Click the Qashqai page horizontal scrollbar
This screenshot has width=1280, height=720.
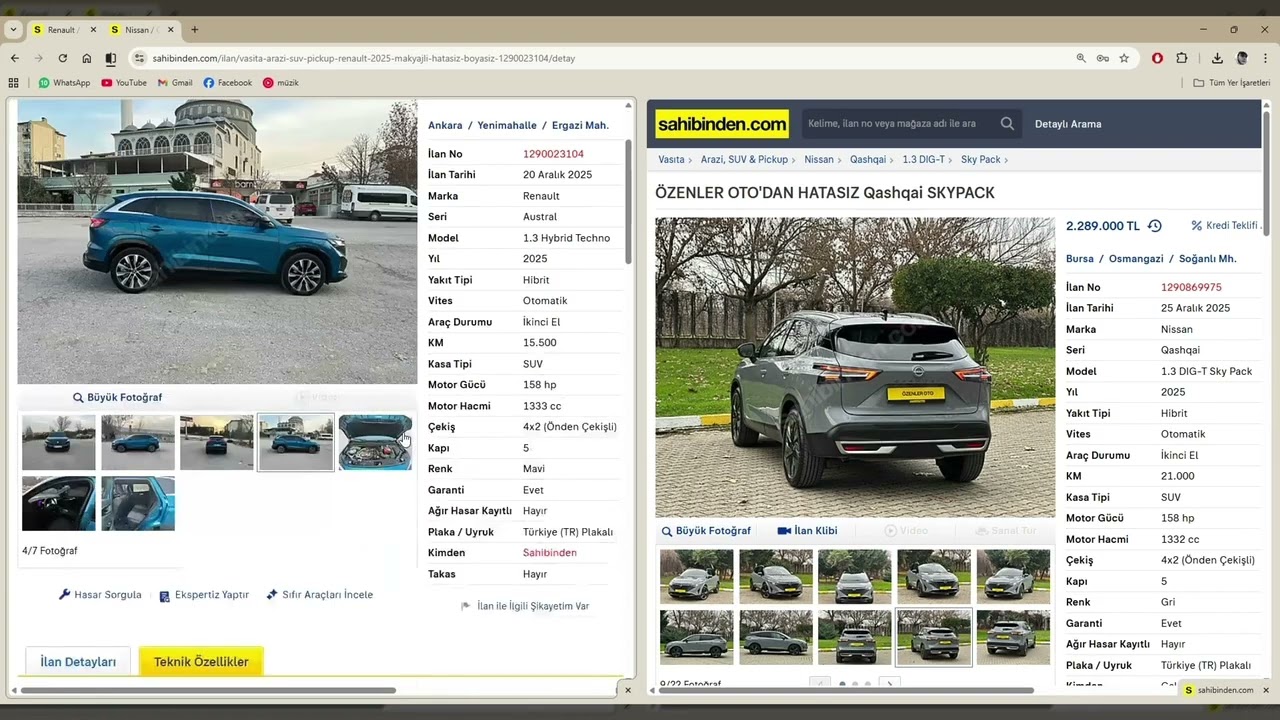(847, 690)
